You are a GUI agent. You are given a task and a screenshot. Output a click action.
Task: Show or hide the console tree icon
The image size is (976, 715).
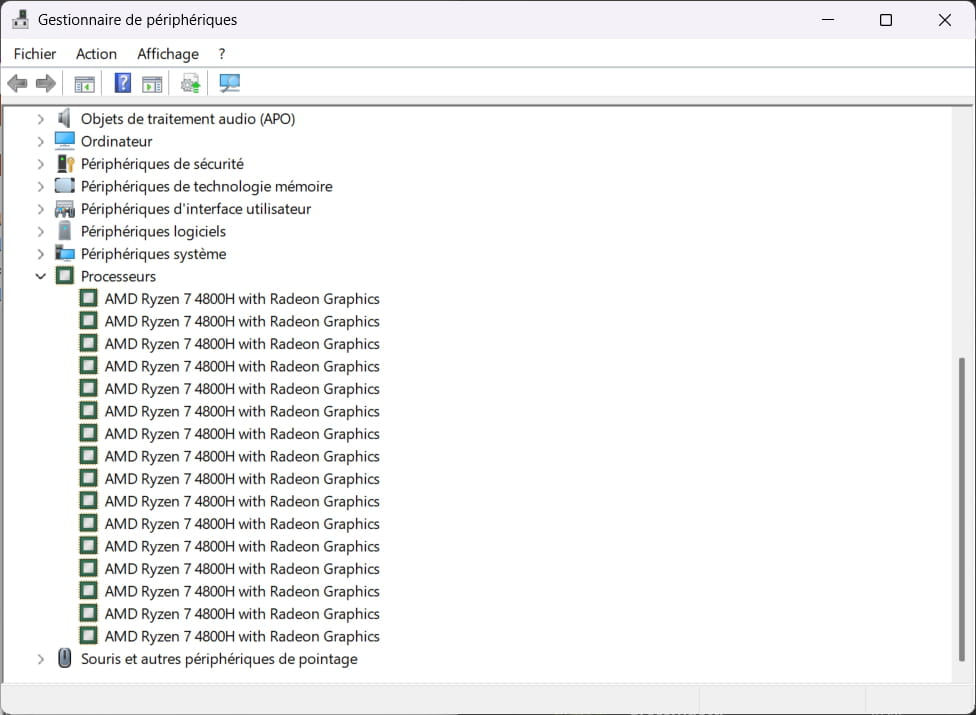point(84,83)
